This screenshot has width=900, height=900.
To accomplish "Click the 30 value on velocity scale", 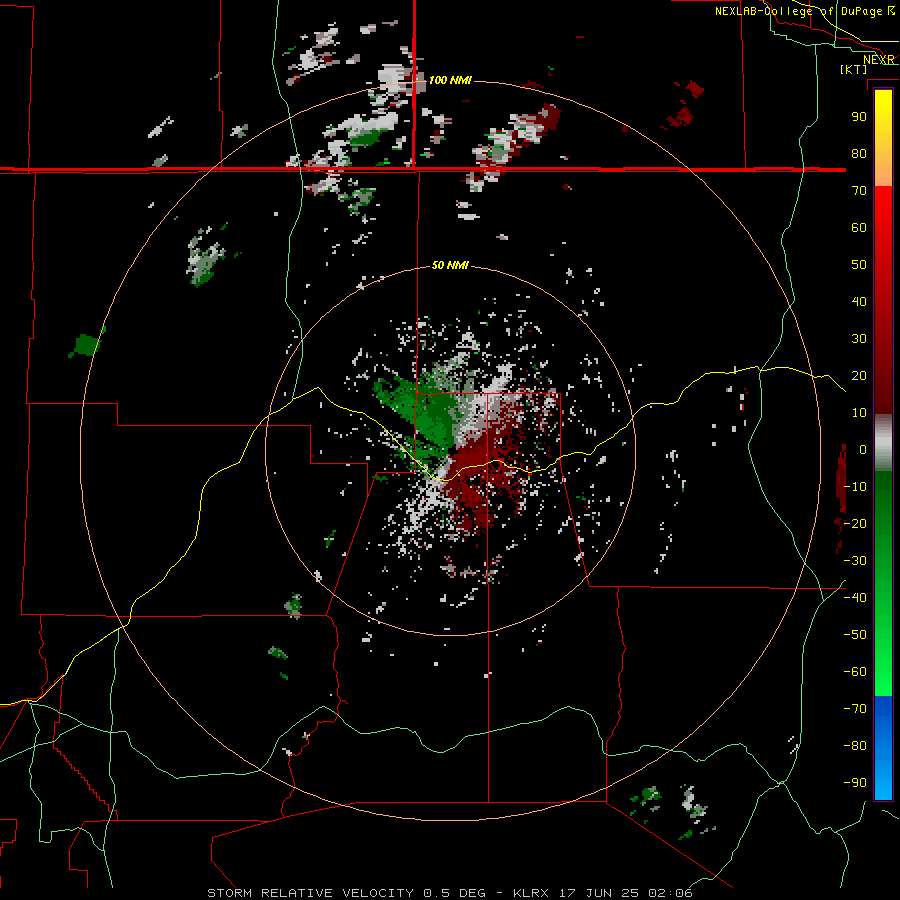I will (x=859, y=339).
